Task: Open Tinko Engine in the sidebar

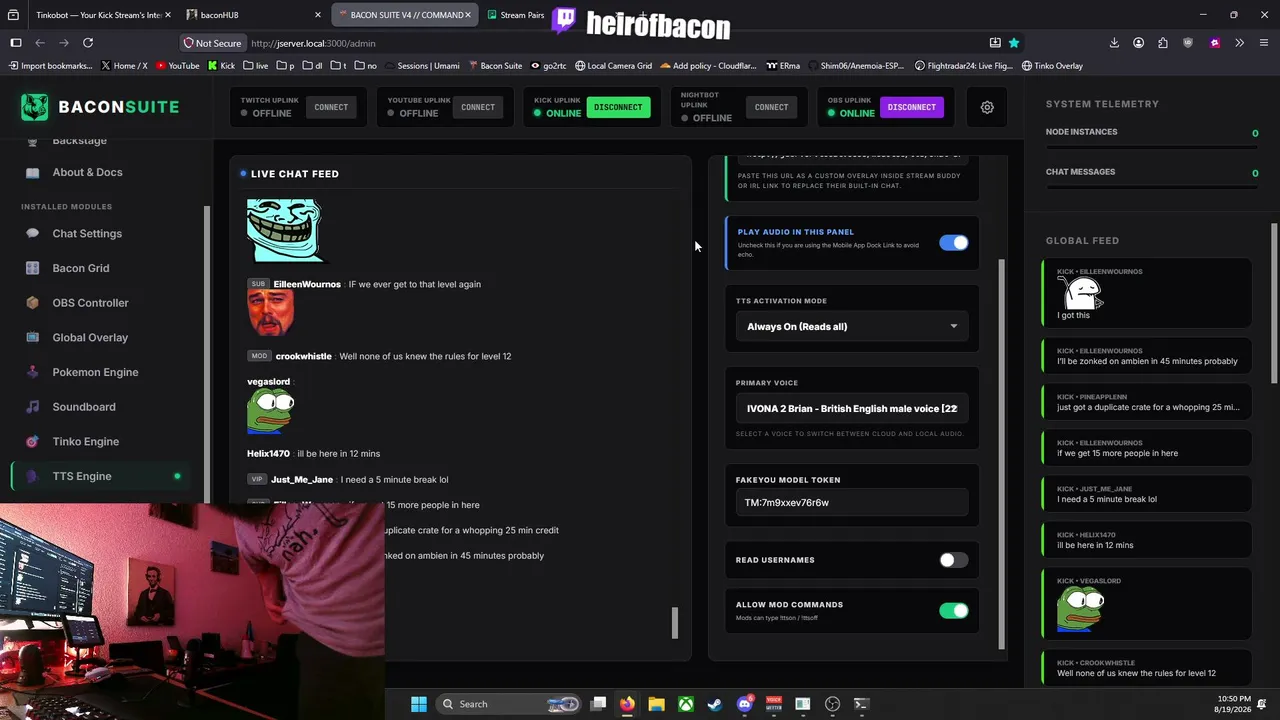Action: (85, 442)
